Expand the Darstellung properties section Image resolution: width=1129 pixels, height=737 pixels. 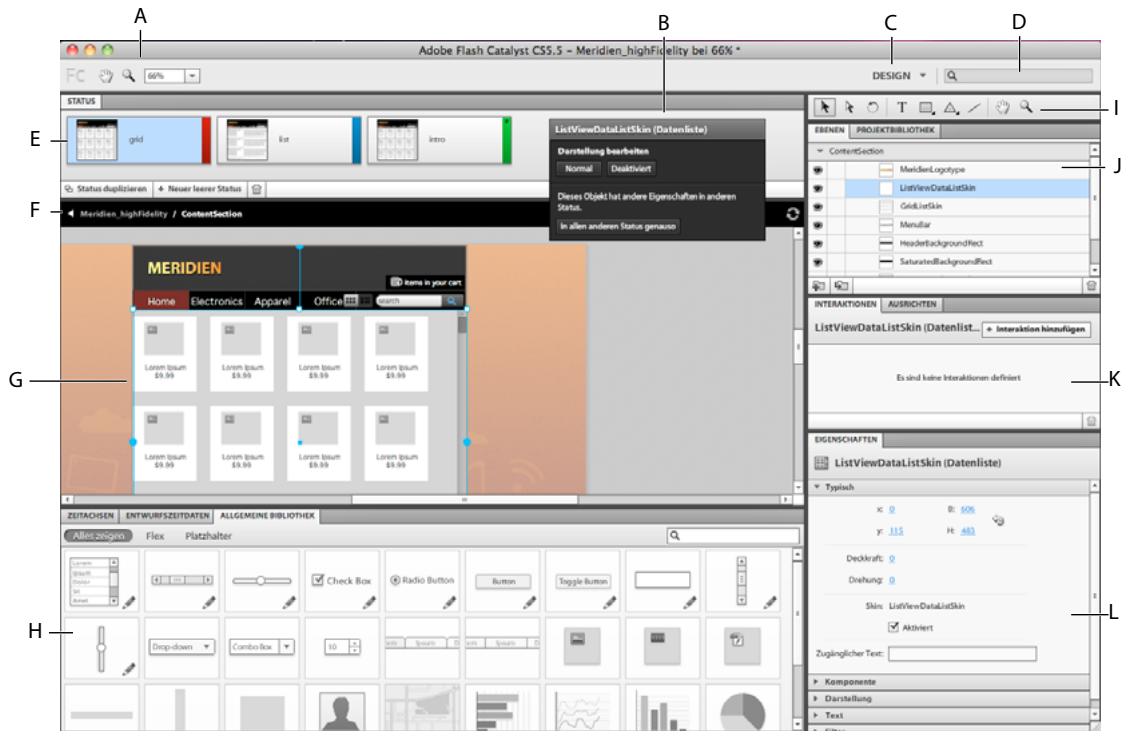click(817, 699)
